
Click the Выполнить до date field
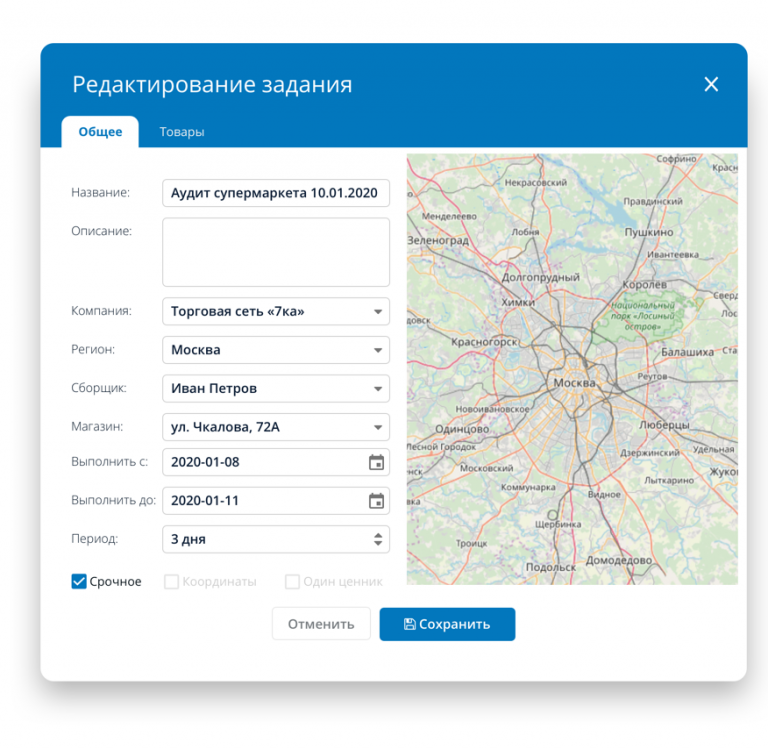coord(276,501)
